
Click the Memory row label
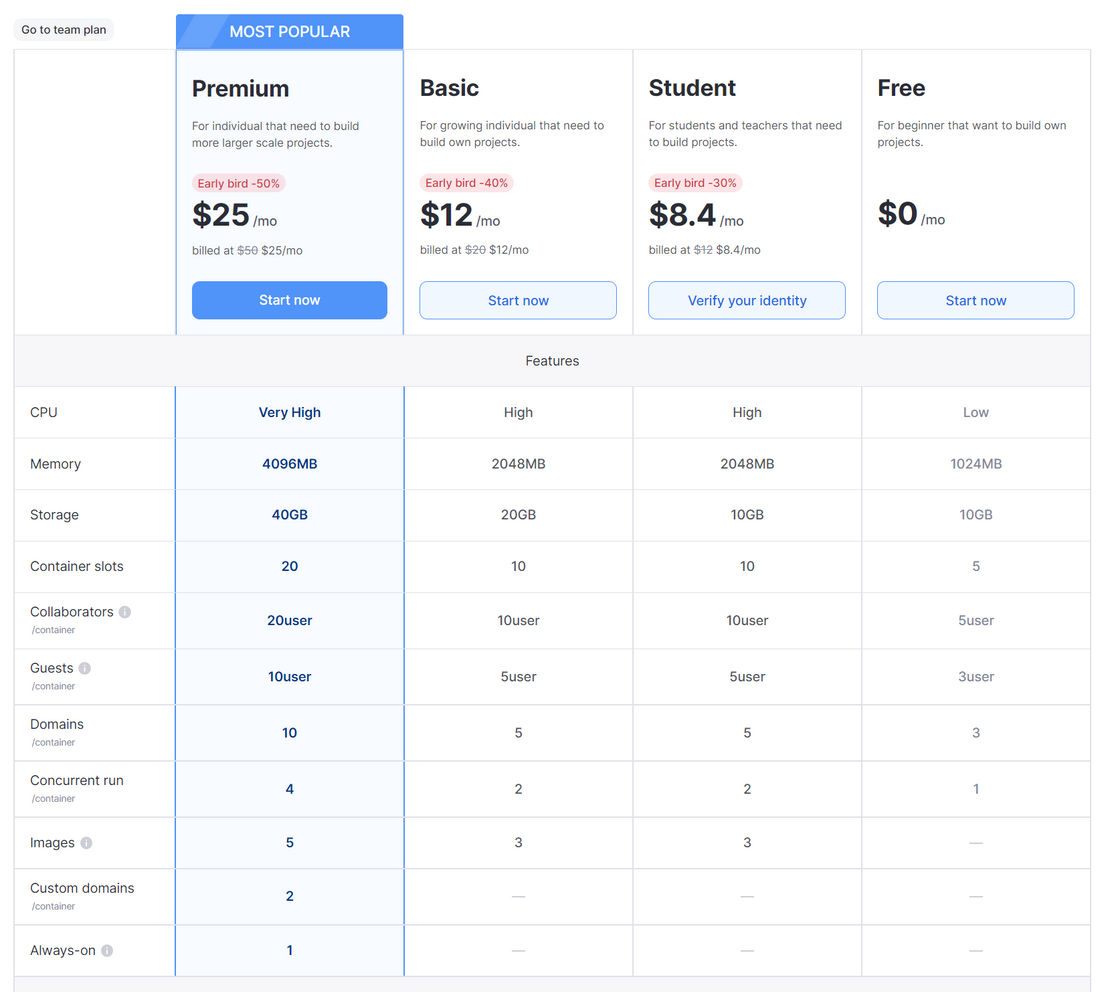click(x=55, y=464)
